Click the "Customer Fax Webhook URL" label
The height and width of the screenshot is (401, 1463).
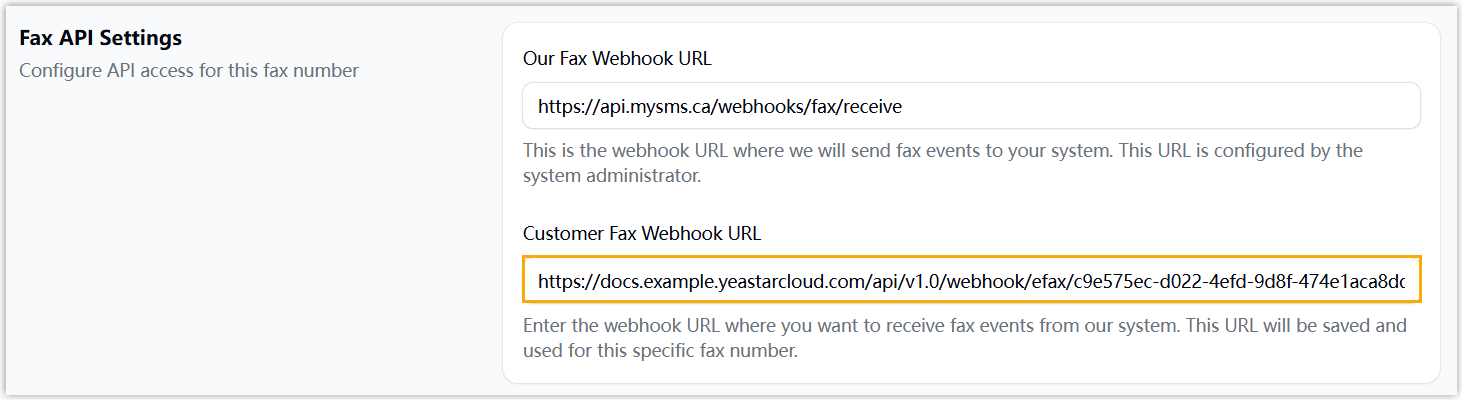(641, 234)
